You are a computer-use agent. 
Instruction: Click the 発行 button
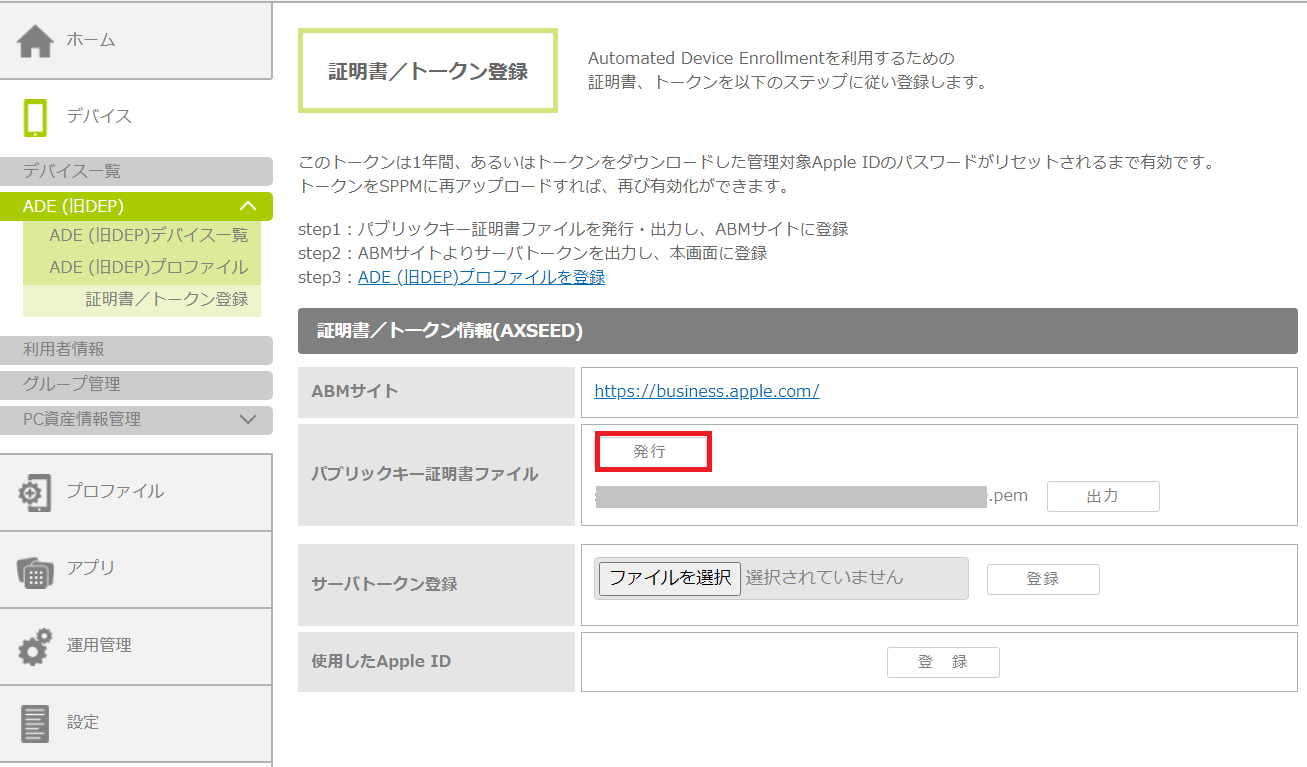653,452
